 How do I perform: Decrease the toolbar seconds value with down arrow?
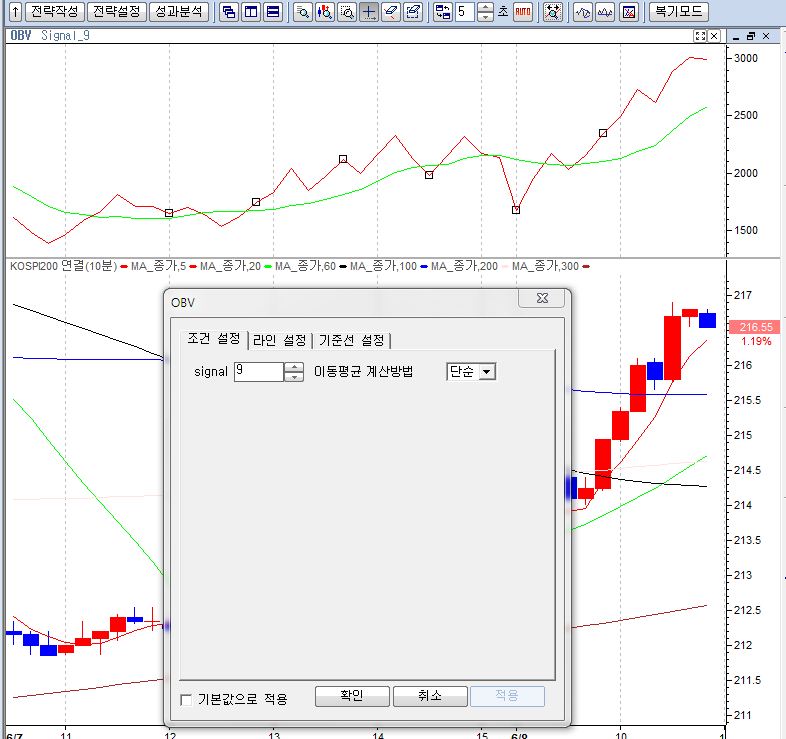tap(485, 17)
